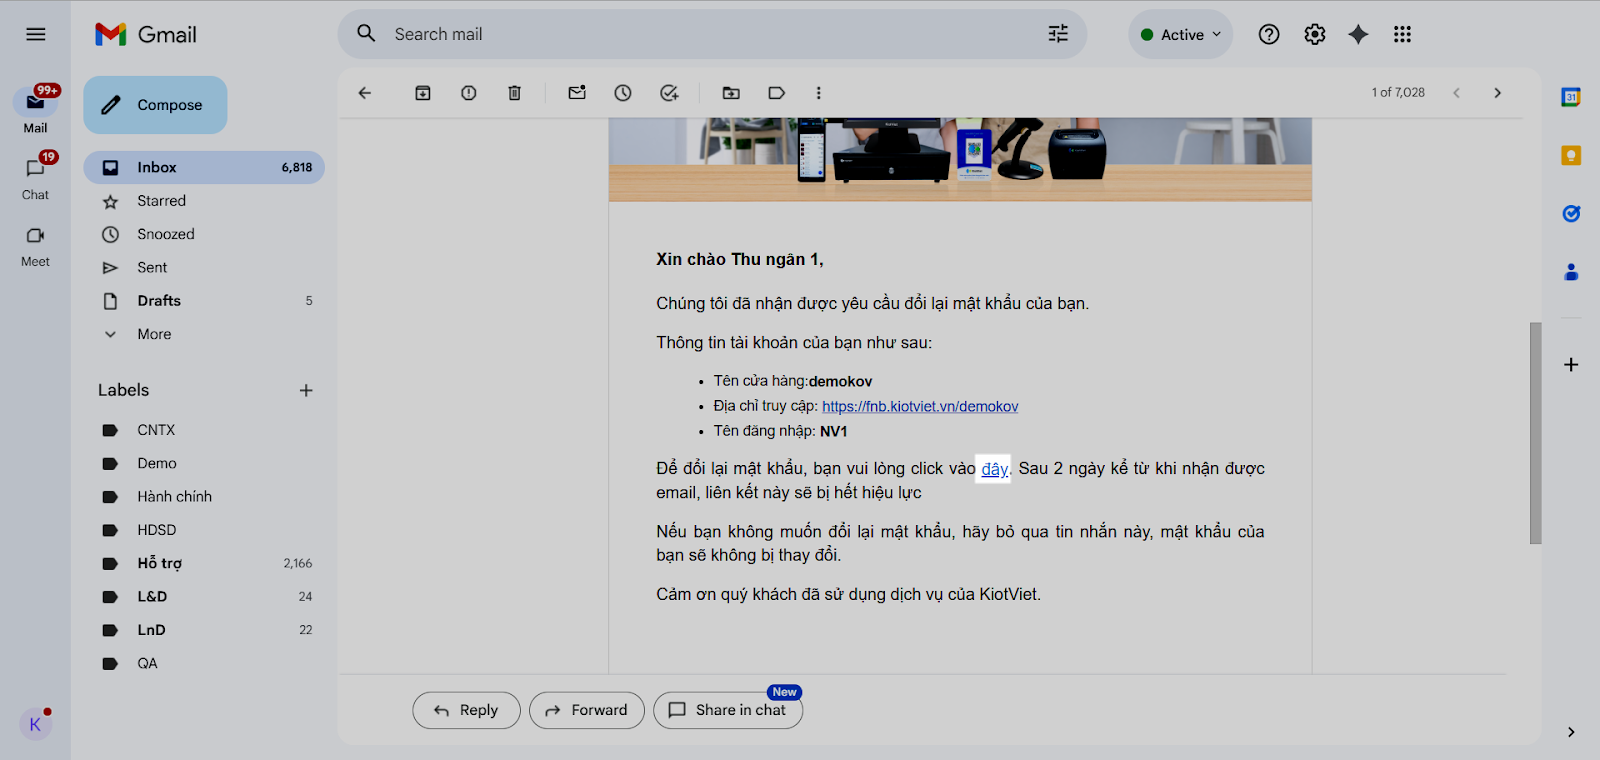Snooze this email using clock icon
The height and width of the screenshot is (760, 1600).
click(623, 93)
